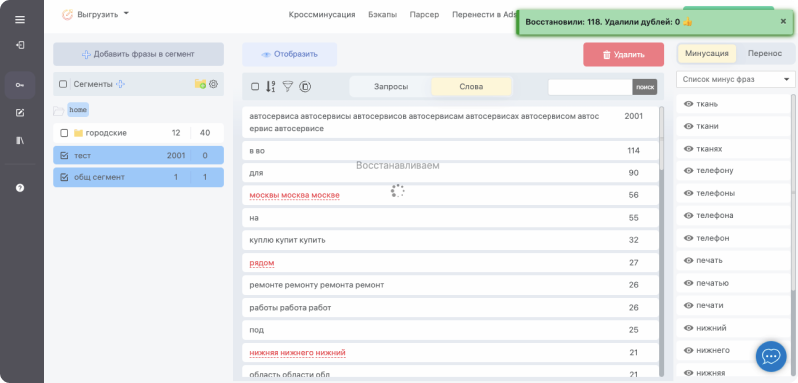
Task: Click the word row рядом
Action: (x=450, y=262)
